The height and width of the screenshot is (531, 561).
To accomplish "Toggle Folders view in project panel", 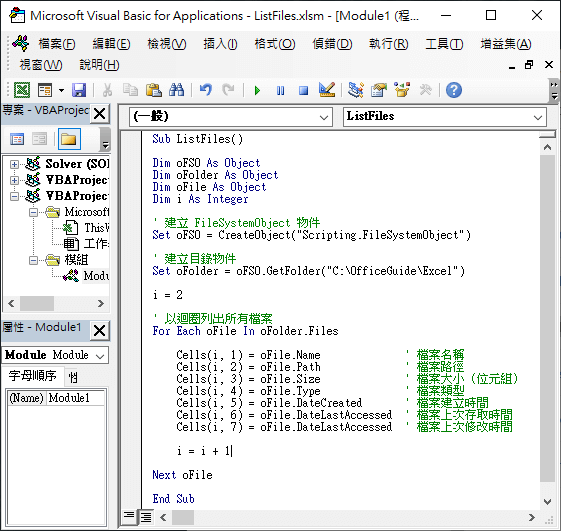I will click(x=69, y=139).
